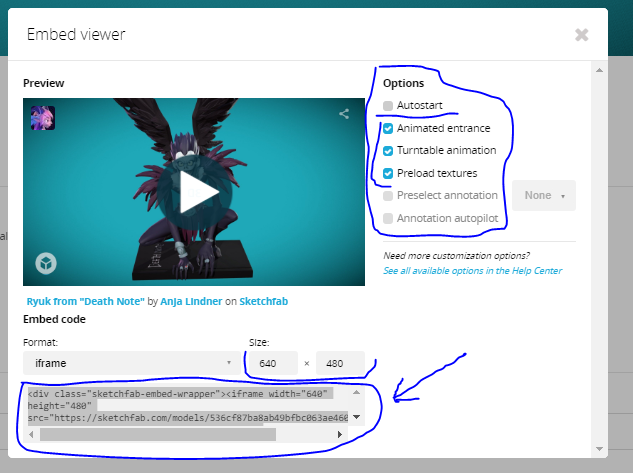Click the Preview heading
Image resolution: width=633 pixels, height=473 pixels.
pyautogui.click(x=44, y=83)
